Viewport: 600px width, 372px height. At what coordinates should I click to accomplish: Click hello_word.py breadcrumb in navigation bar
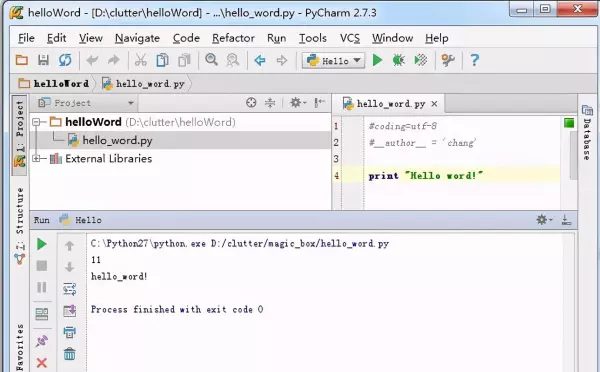143,83
